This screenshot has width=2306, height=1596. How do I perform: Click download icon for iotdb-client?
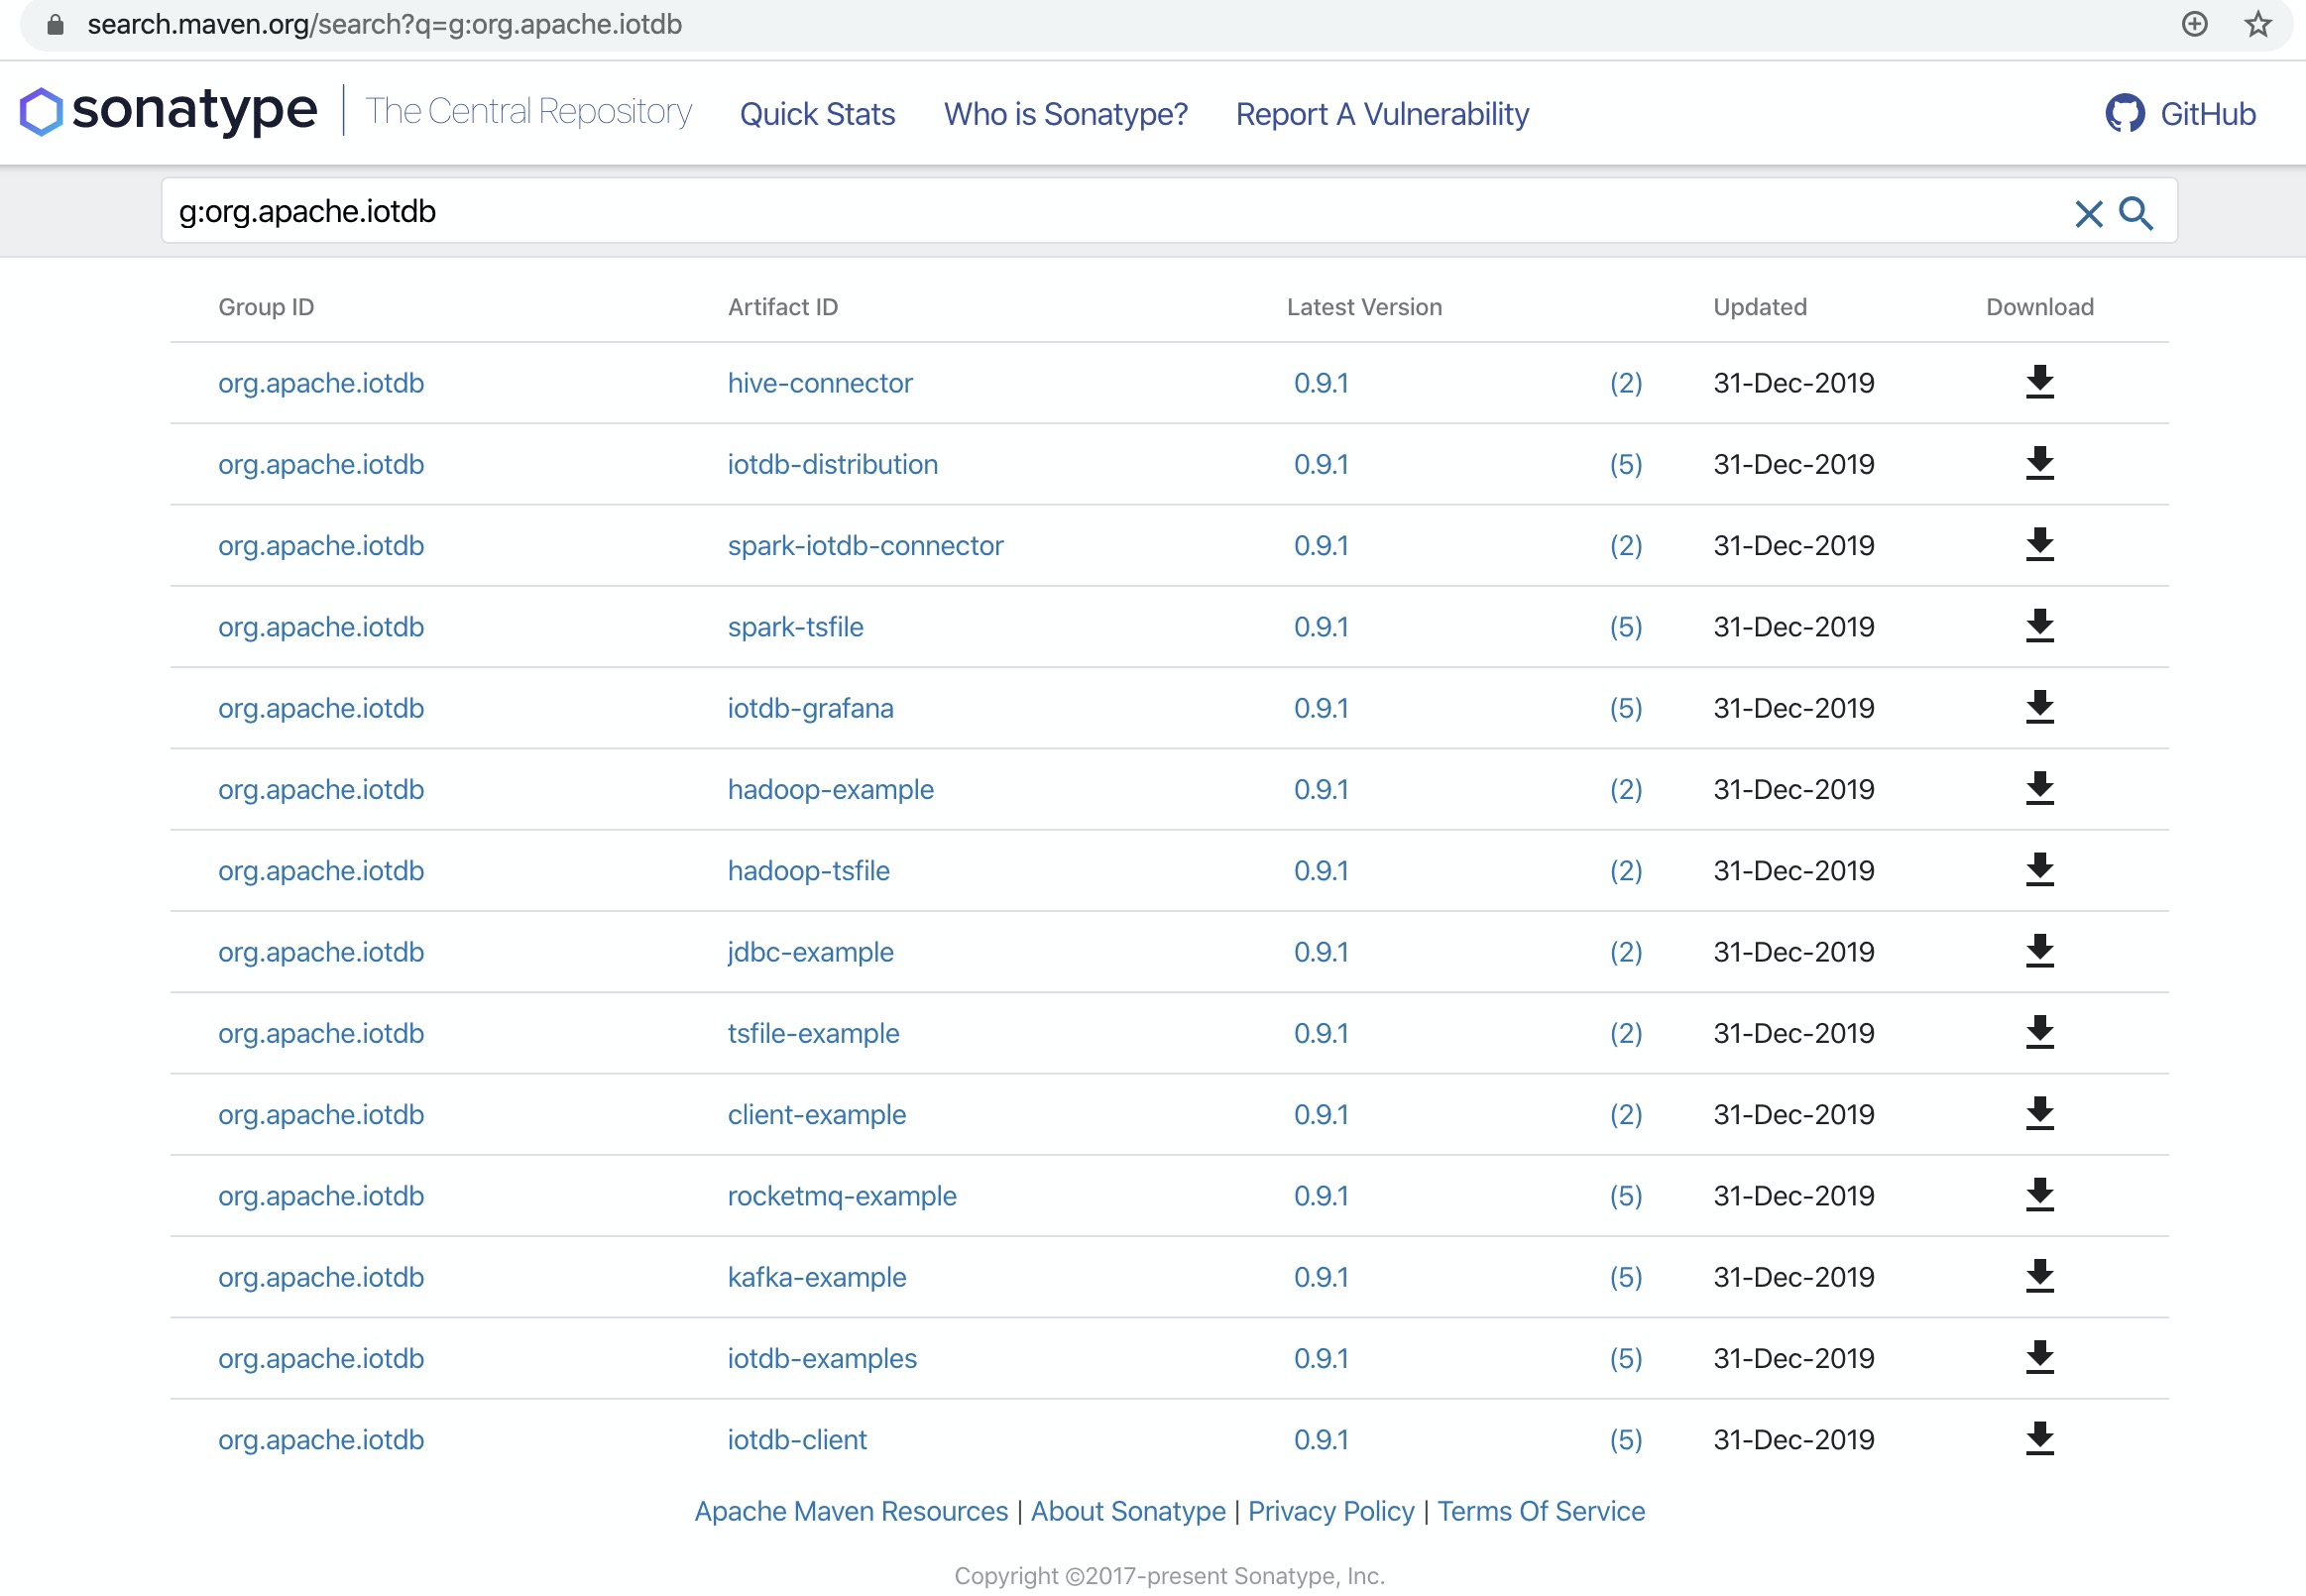tap(2039, 1439)
